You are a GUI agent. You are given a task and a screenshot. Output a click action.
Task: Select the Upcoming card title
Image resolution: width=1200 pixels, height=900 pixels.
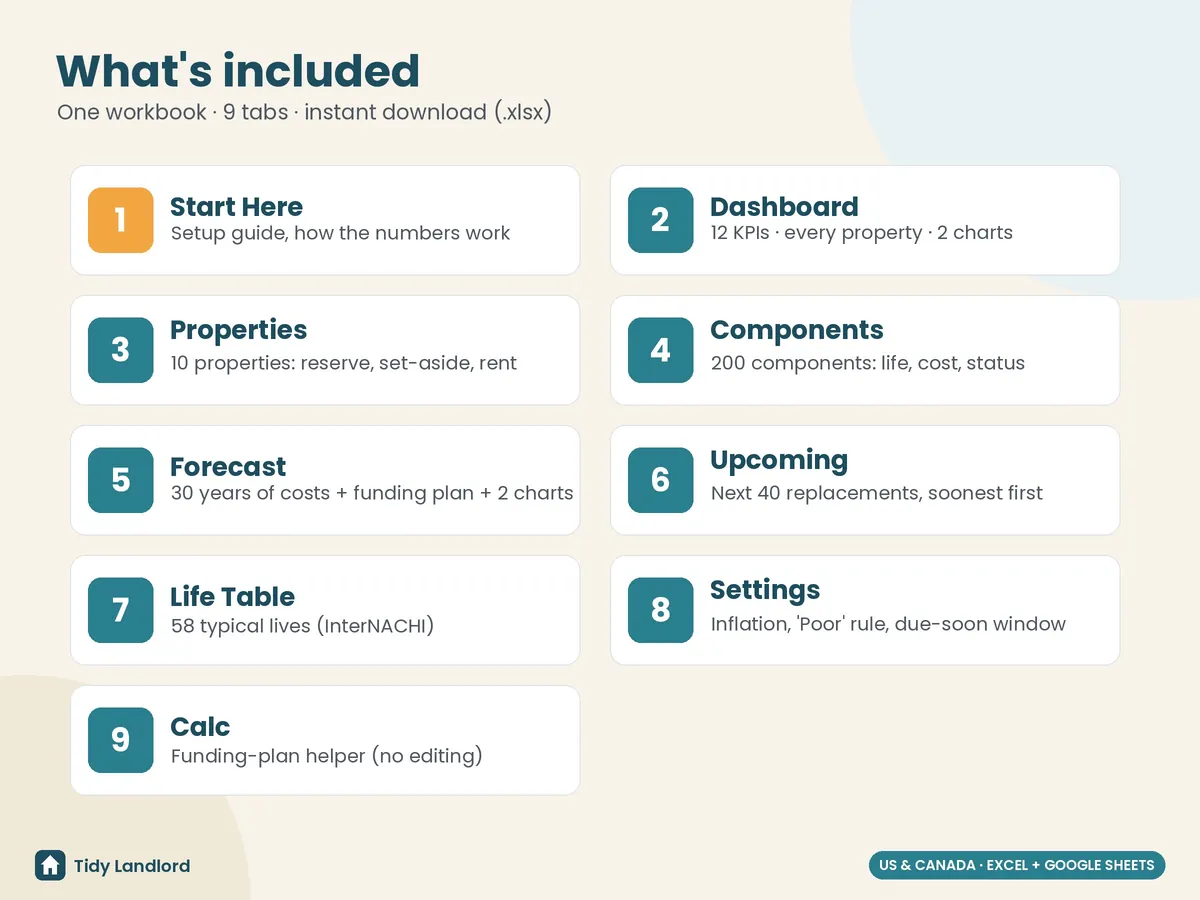coord(779,460)
